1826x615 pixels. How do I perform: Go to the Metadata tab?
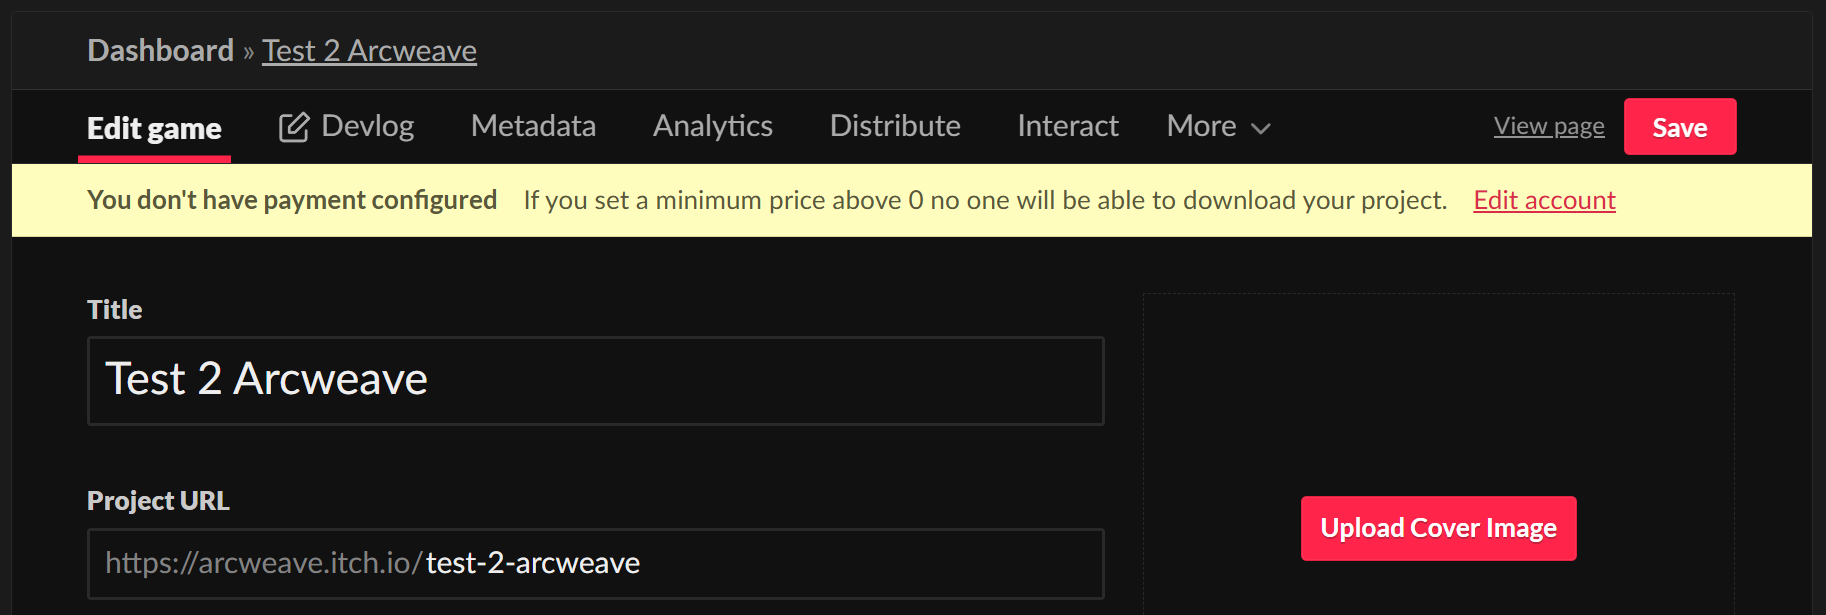click(x=533, y=126)
